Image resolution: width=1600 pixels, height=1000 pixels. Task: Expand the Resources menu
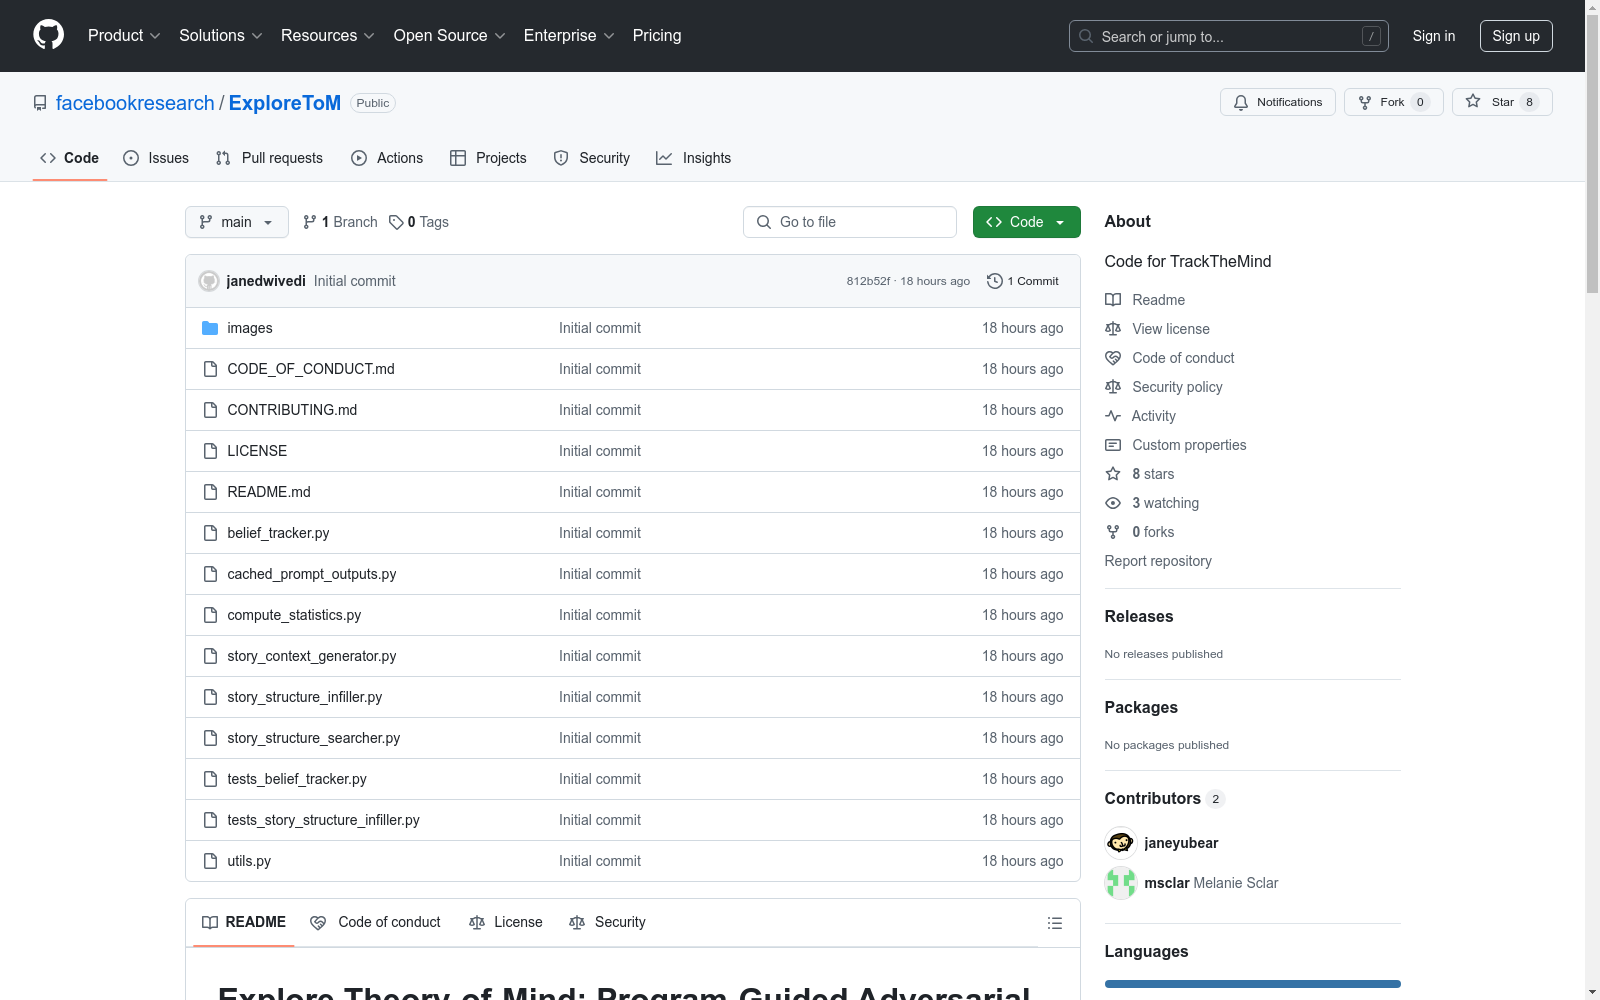pos(328,36)
